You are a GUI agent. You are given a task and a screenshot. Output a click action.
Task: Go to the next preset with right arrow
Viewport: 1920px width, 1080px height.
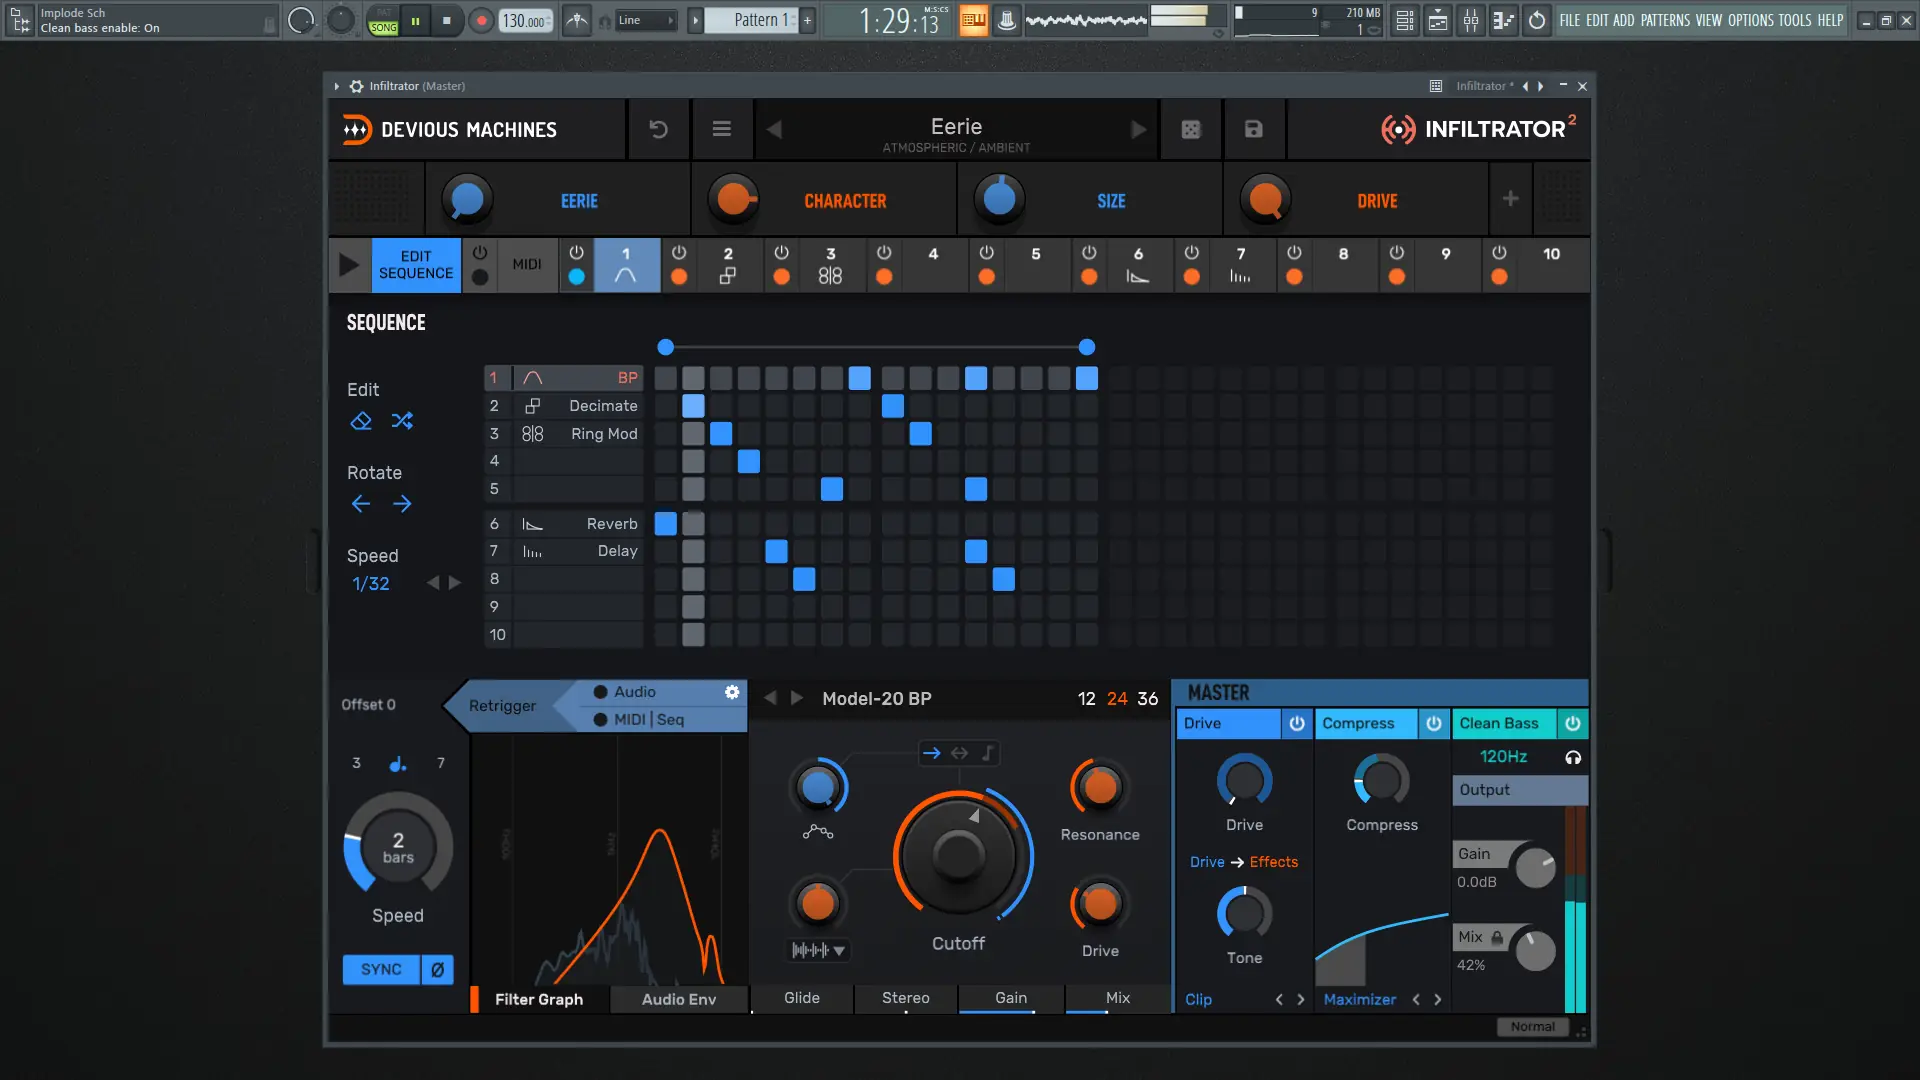click(1138, 129)
